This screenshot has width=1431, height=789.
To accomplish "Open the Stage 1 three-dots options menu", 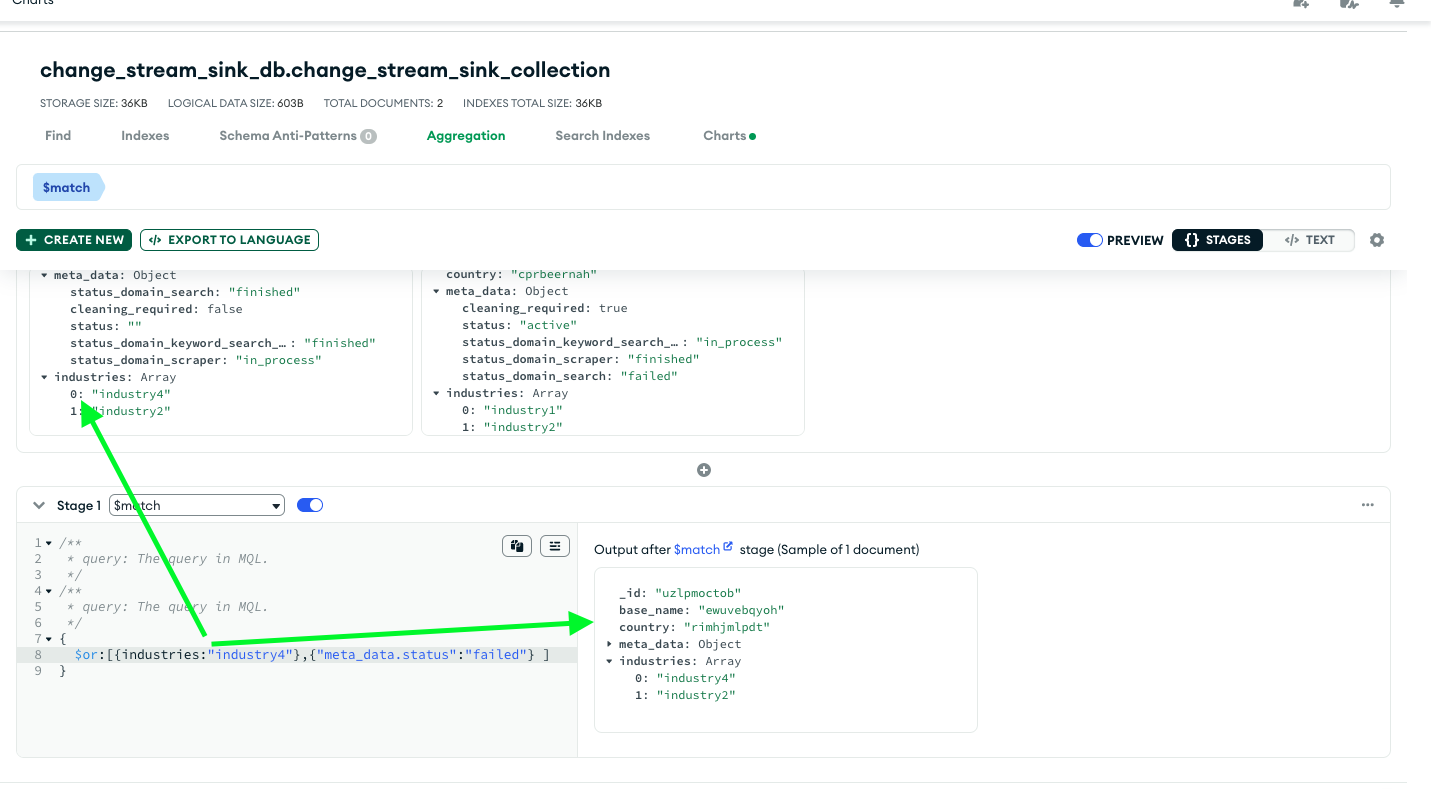I will click(1367, 505).
